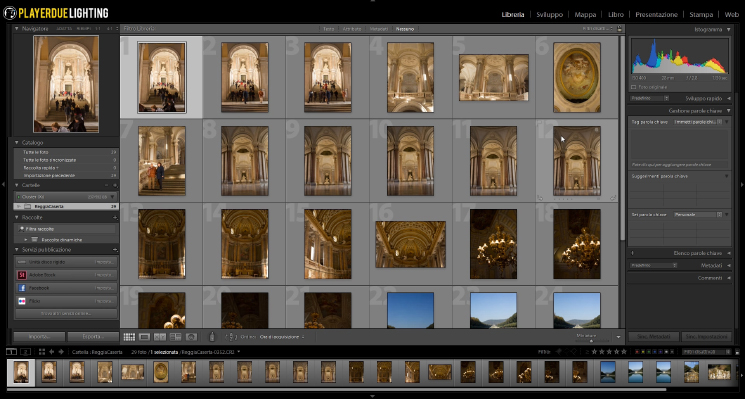
Task: Click the Esporta button
Action: pyautogui.click(x=93, y=337)
